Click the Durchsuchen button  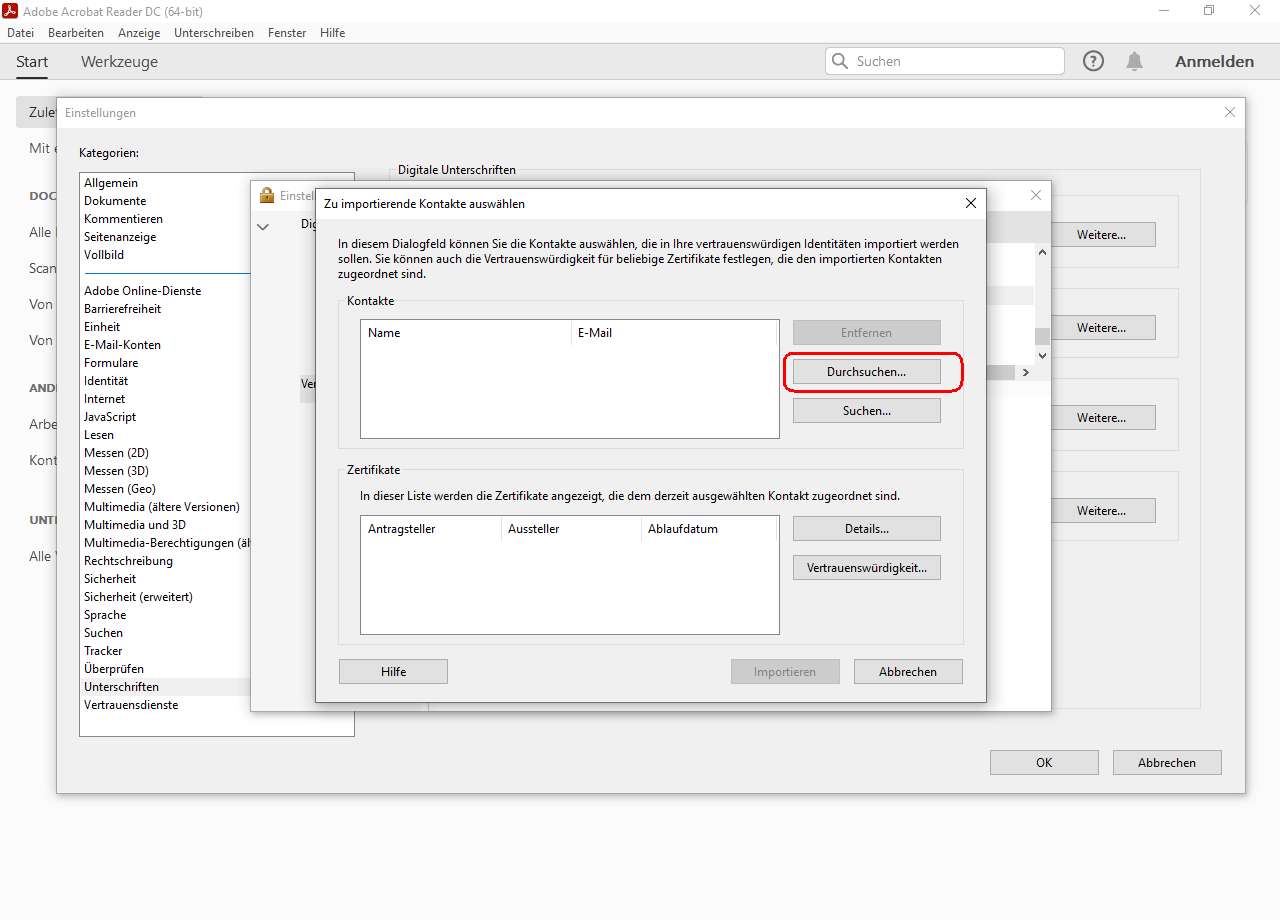tap(866, 372)
